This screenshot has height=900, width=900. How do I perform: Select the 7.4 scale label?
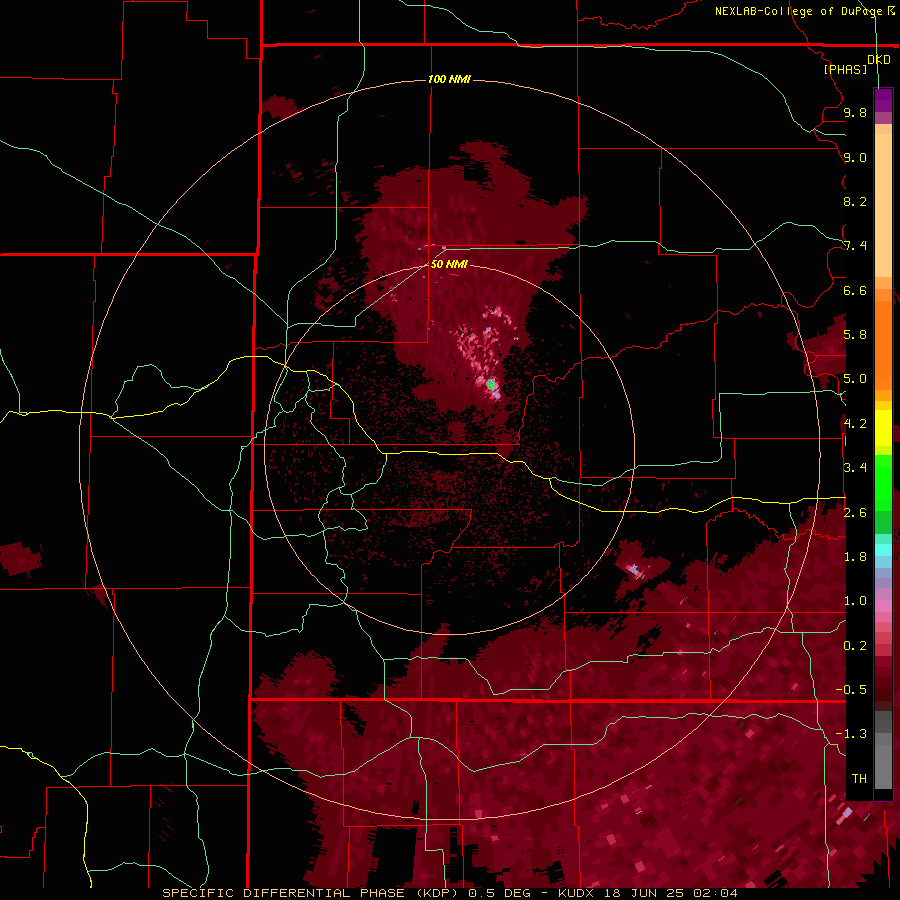(855, 246)
